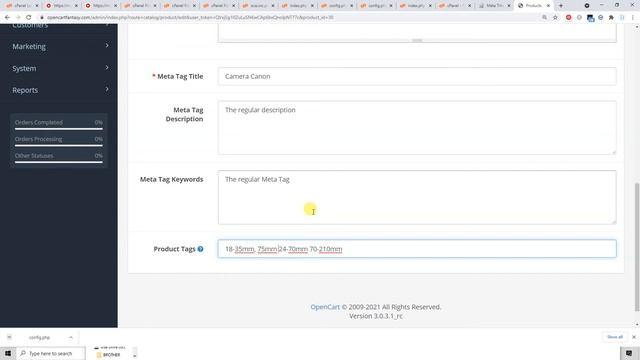This screenshot has width=640, height=360.
Task: Switch to the Meta Title browser tab
Action: (x=494, y=6)
